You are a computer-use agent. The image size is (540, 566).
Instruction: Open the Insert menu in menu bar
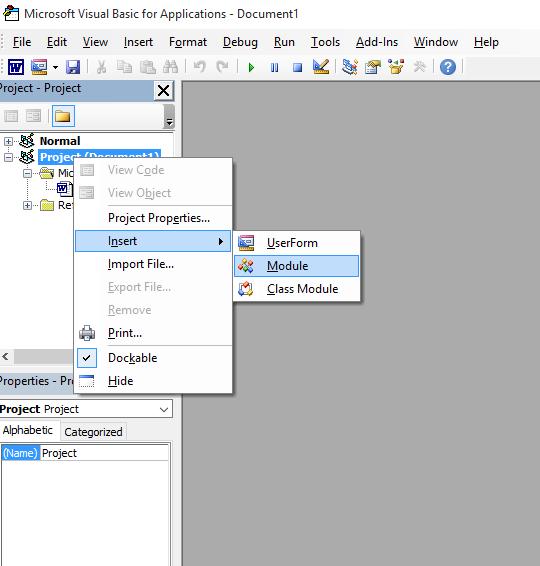pyautogui.click(x=138, y=42)
